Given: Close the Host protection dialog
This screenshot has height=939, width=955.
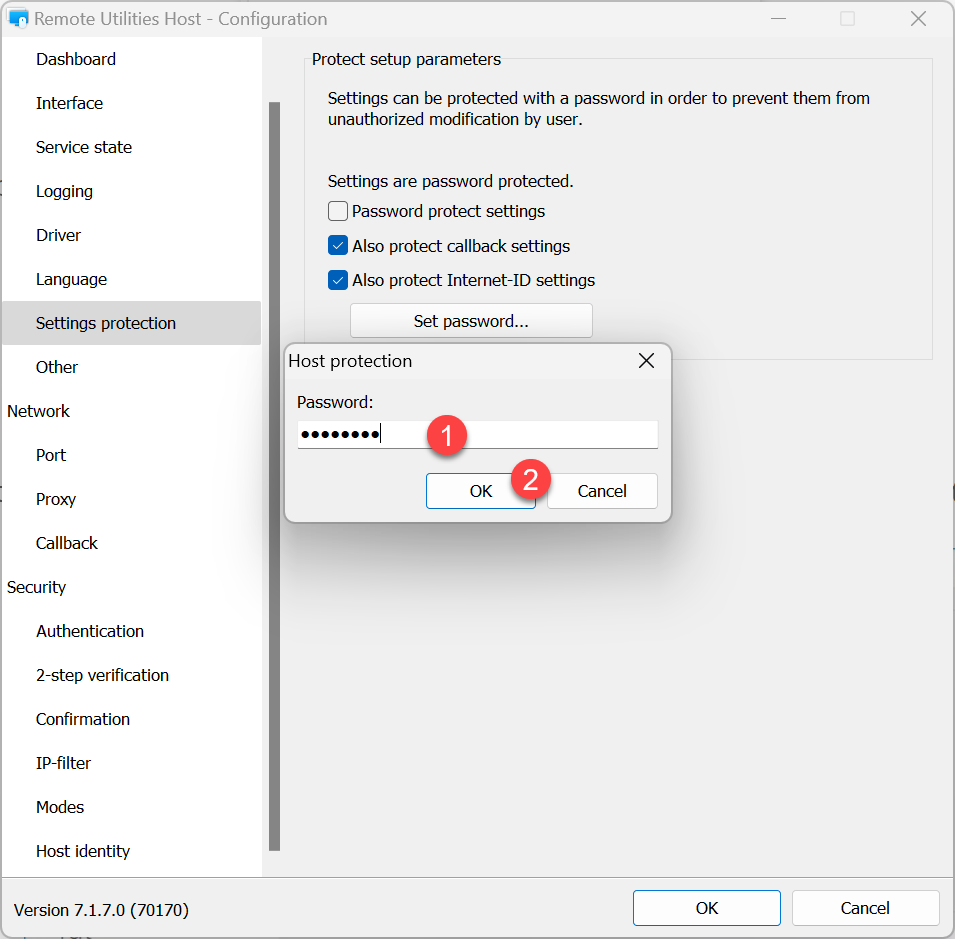Looking at the screenshot, I should (646, 361).
